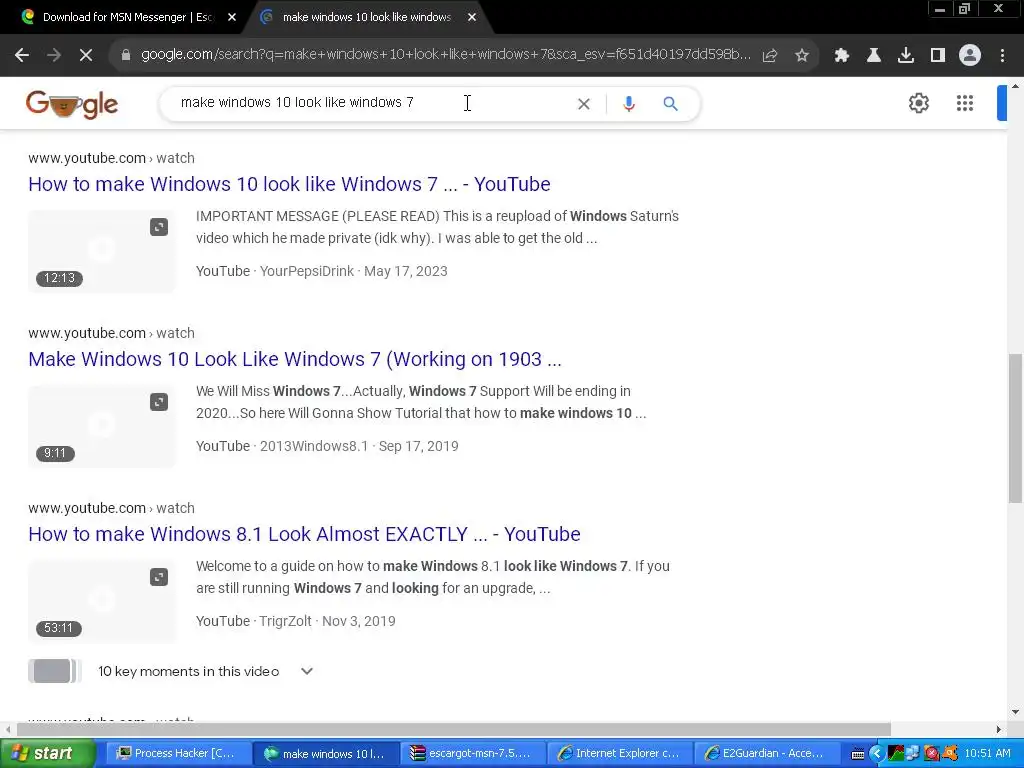Screen dimensions: 1024x768
Task: Go back using the browser back arrow
Action: pos(22,56)
